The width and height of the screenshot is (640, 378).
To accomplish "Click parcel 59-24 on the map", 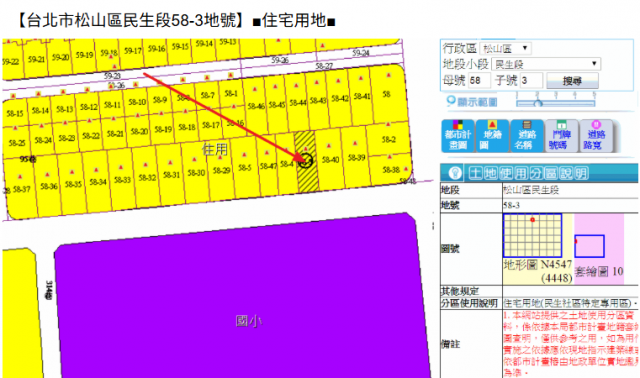I will [361, 53].
